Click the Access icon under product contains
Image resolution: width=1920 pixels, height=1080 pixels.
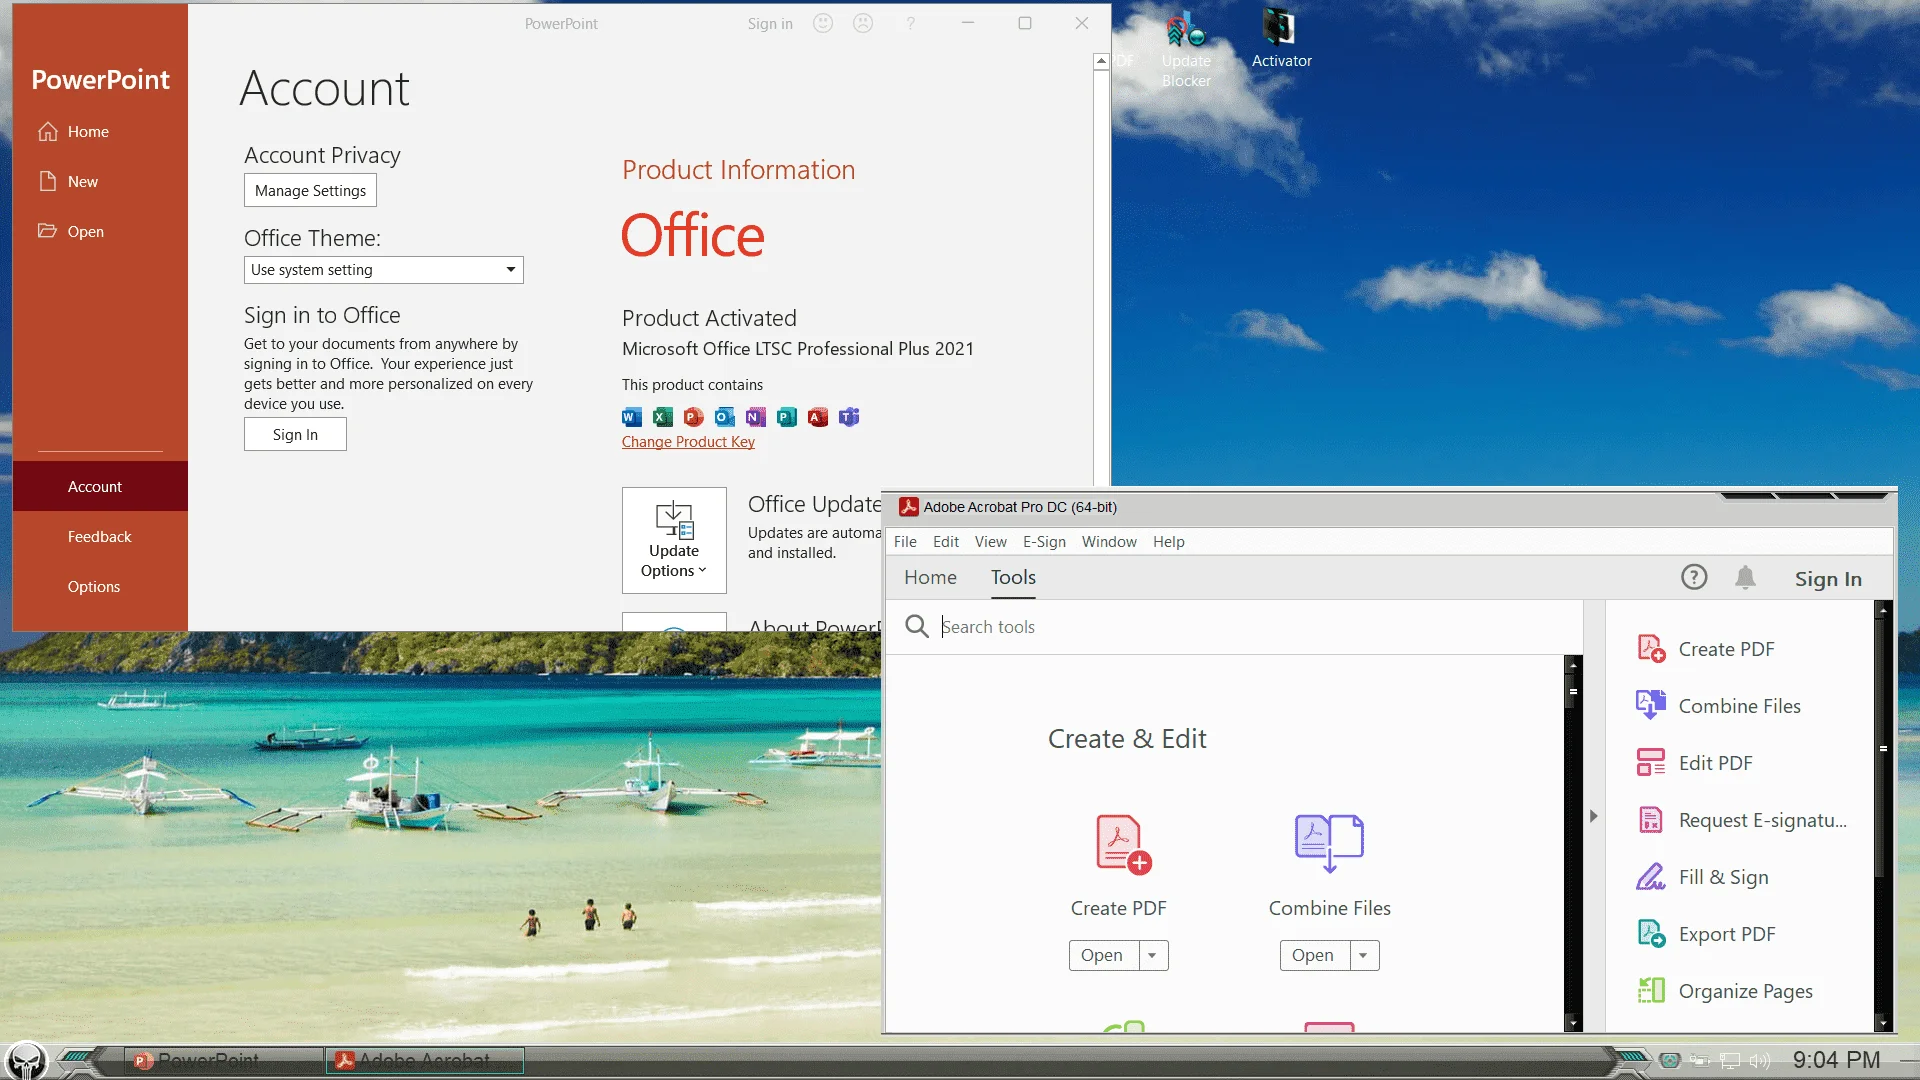(818, 417)
